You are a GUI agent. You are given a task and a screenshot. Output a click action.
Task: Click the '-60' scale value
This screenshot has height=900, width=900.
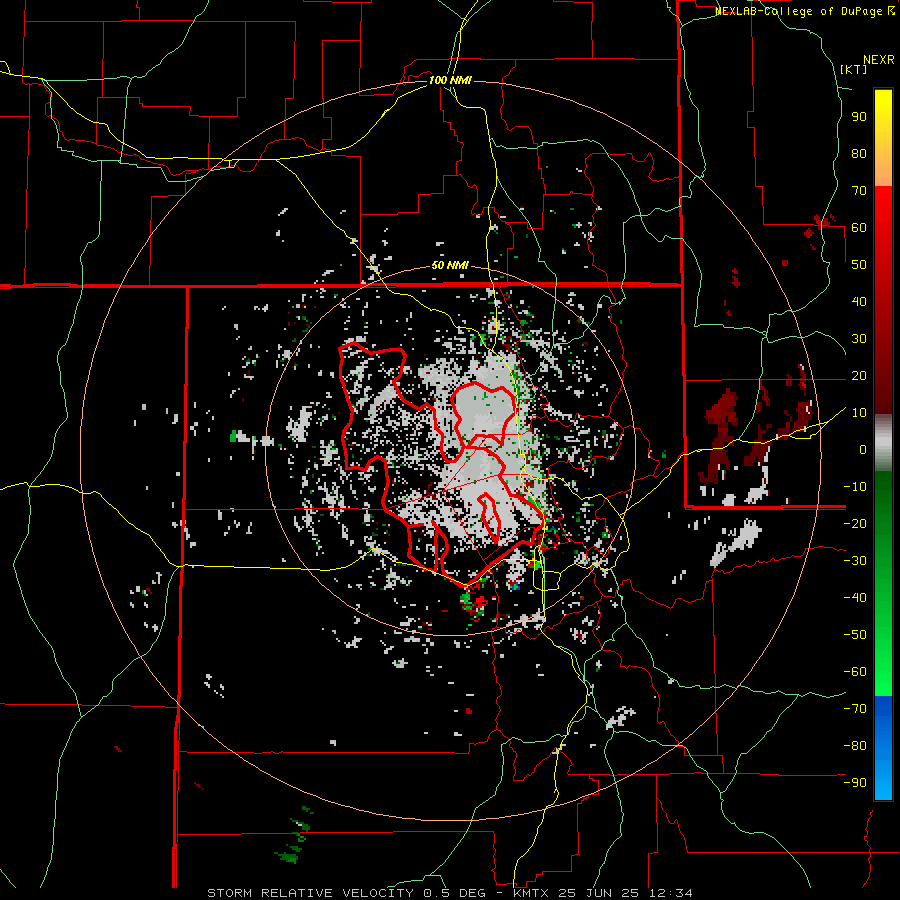[x=855, y=672]
